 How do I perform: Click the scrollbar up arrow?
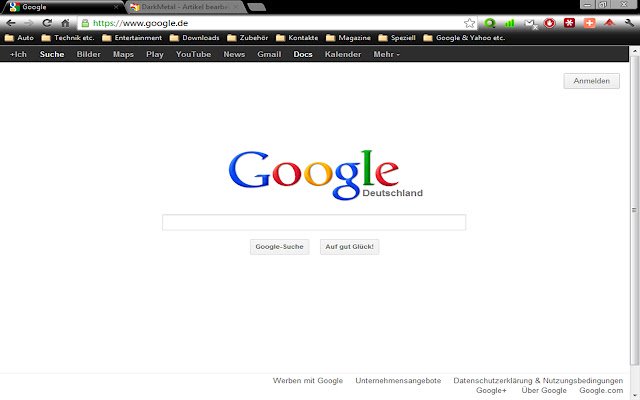click(x=634, y=51)
